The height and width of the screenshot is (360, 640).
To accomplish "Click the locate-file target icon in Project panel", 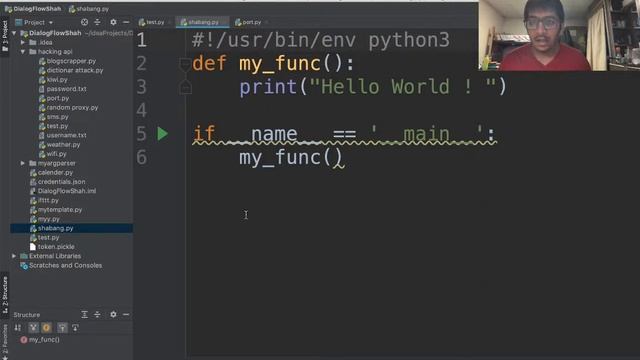I will pos(84,22).
